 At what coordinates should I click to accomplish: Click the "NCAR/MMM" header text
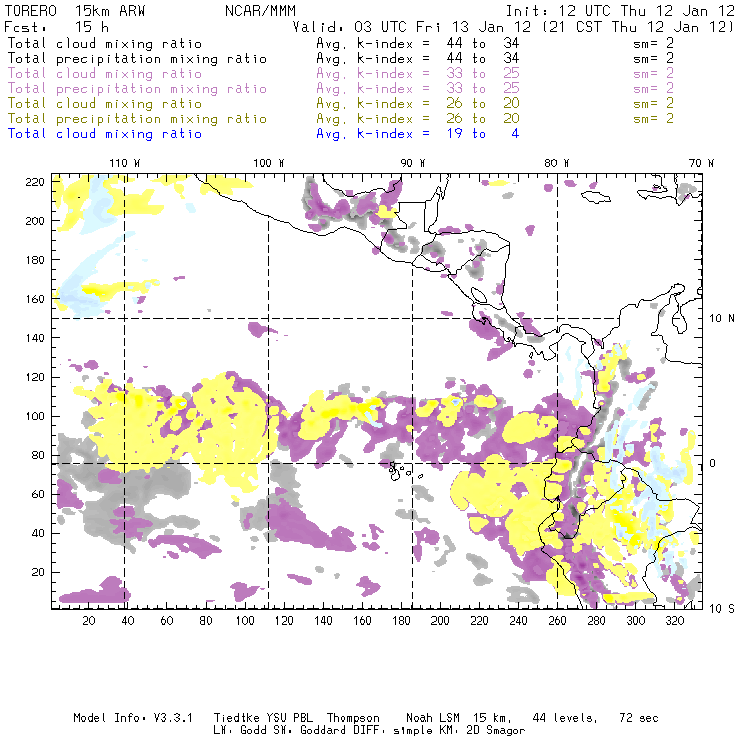pyautogui.click(x=260, y=11)
